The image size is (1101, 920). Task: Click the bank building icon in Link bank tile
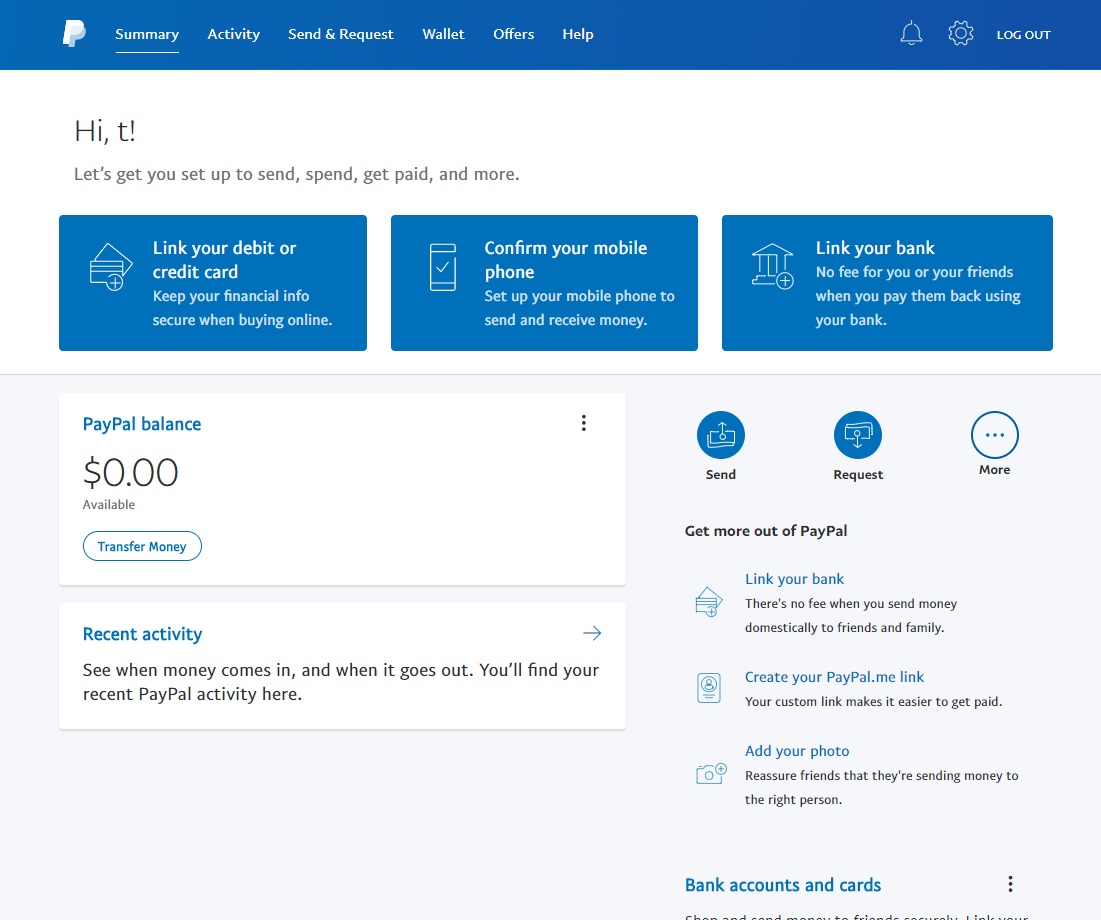pos(772,266)
